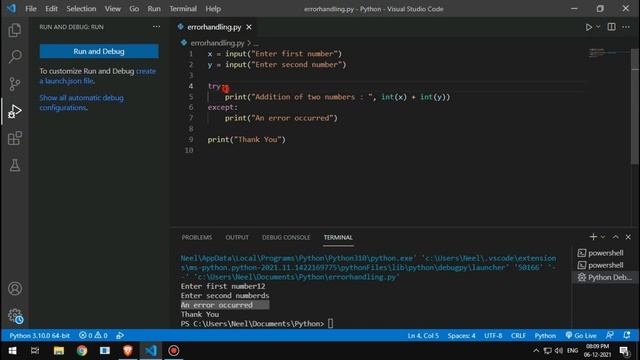The image size is (640, 360).
Task: Switch to the Output panel tab
Action: point(237,238)
